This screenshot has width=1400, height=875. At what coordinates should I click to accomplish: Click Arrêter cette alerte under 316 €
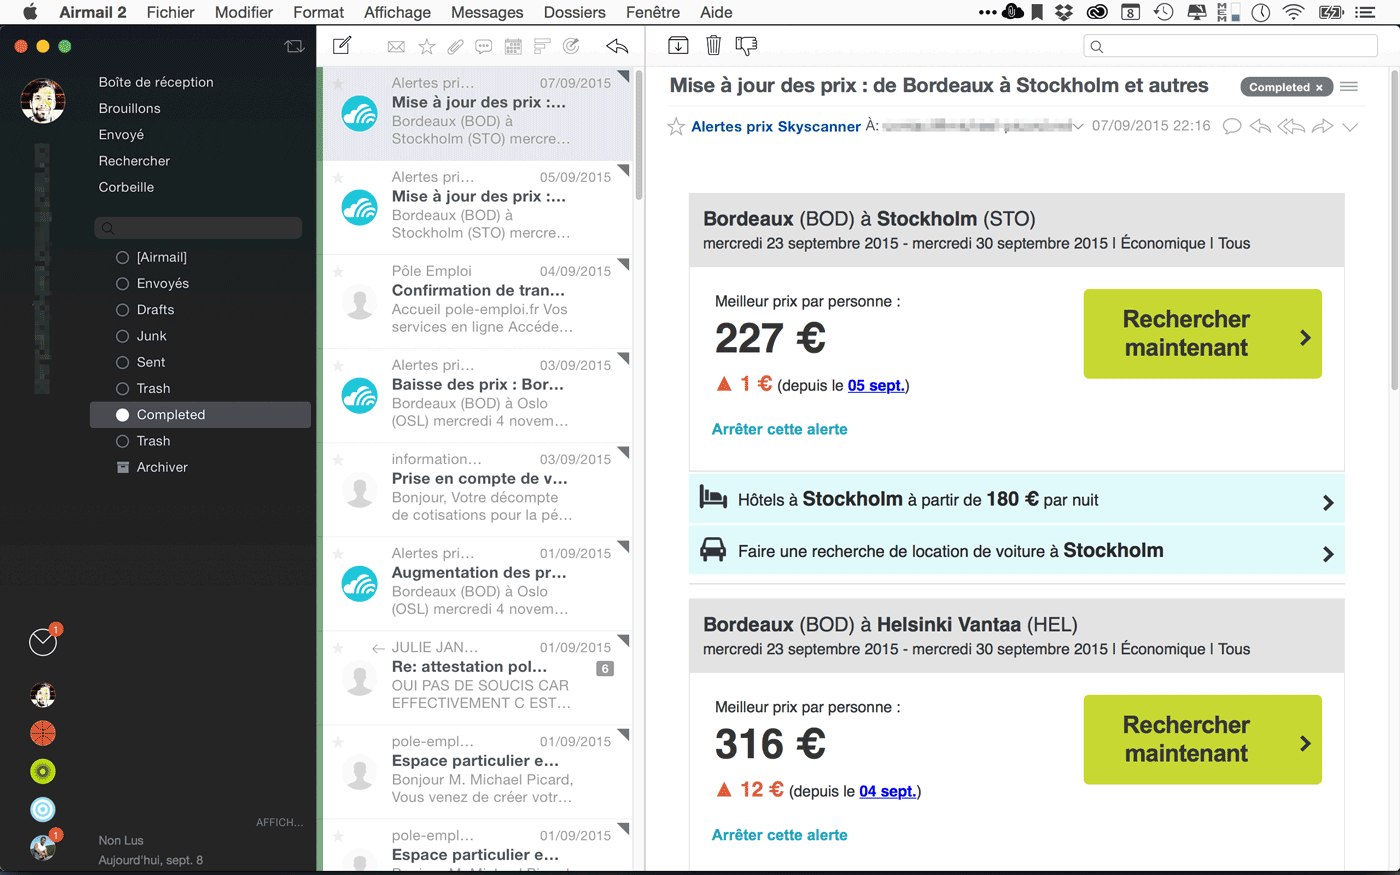(x=779, y=835)
